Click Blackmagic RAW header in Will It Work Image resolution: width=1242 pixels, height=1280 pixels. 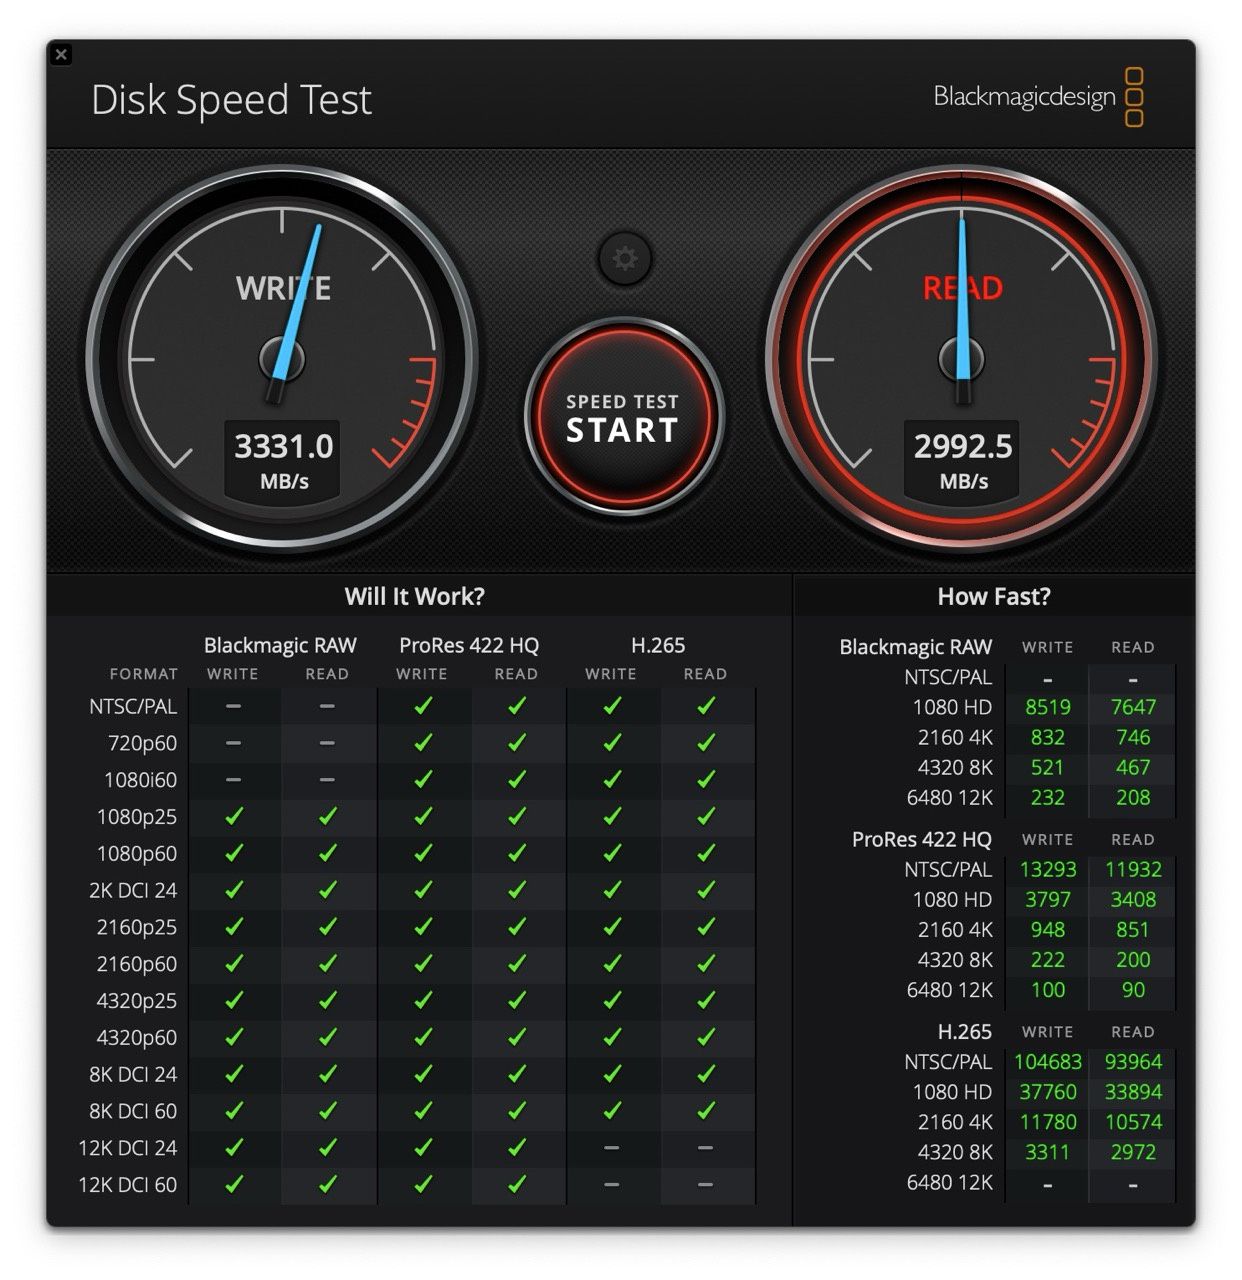[280, 646]
